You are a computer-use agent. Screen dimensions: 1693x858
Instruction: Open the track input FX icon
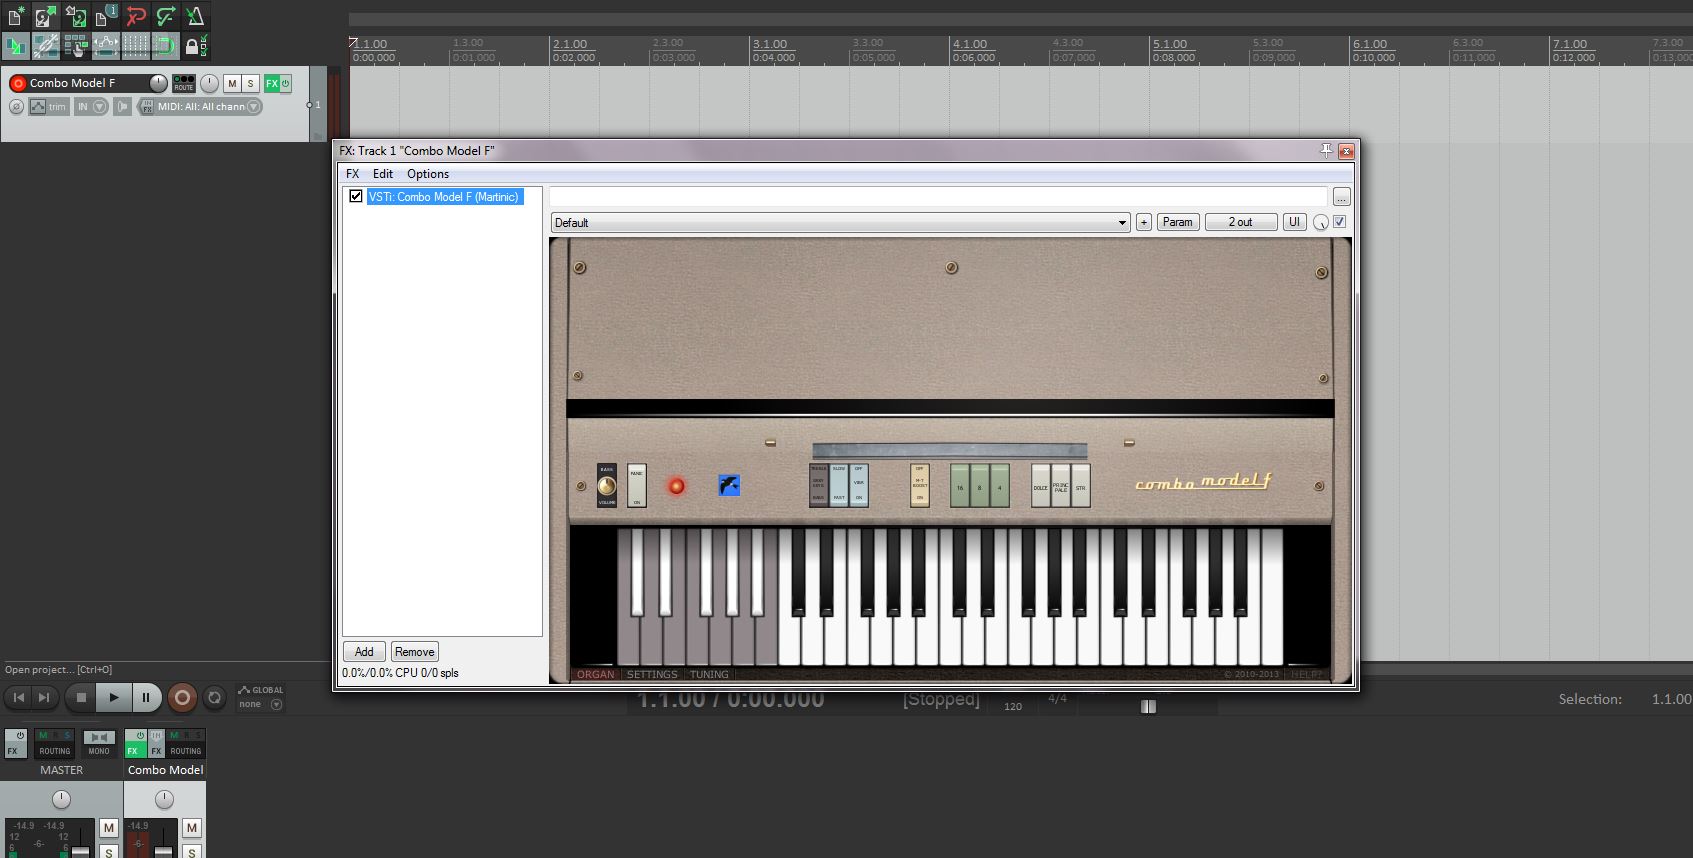click(x=147, y=107)
